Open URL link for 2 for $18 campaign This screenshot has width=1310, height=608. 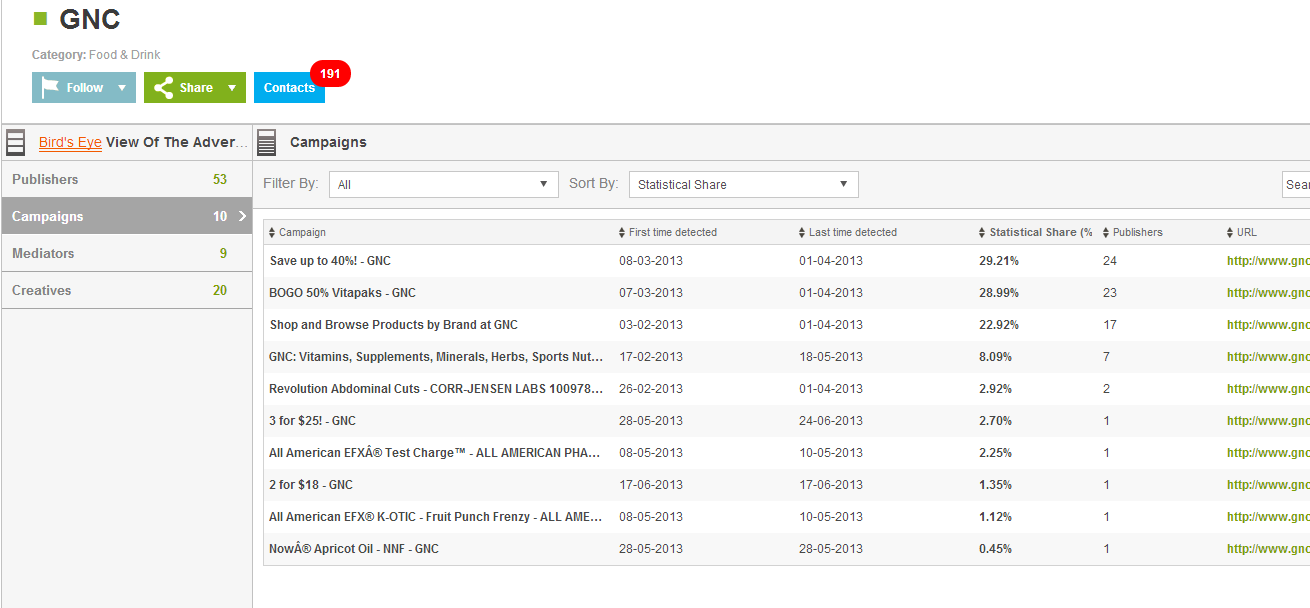1268,485
